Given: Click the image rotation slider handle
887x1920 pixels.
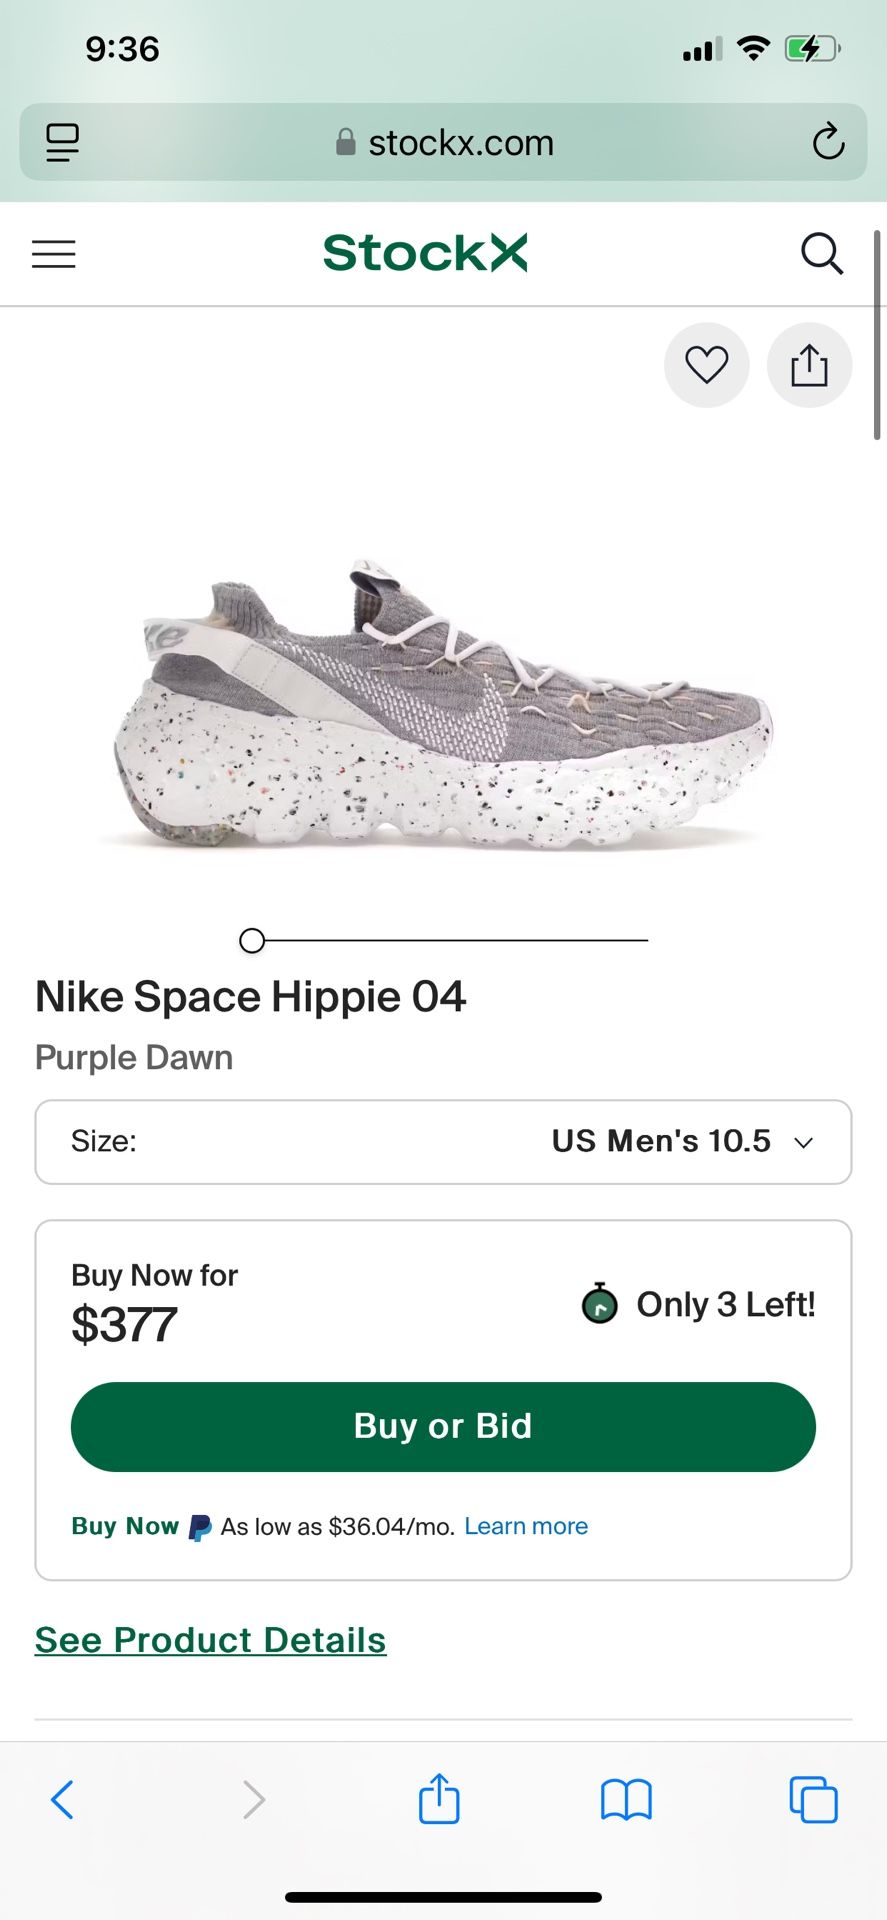Looking at the screenshot, I should [x=252, y=940].
